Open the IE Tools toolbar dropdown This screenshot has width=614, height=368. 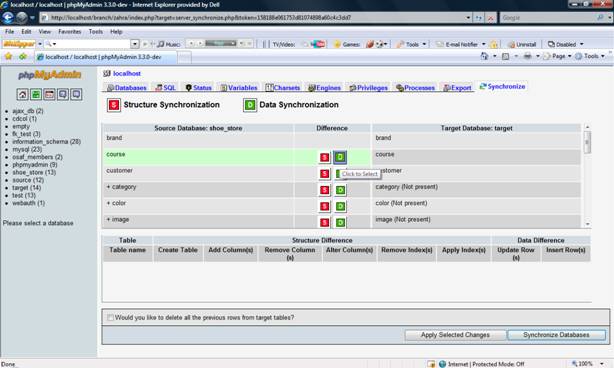pyautogui.click(x=591, y=56)
